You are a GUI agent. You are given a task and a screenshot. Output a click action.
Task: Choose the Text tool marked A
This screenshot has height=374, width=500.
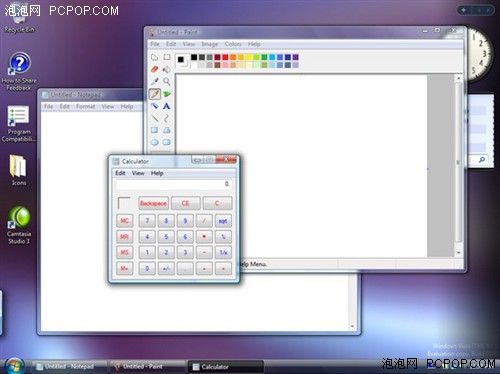tap(167, 106)
